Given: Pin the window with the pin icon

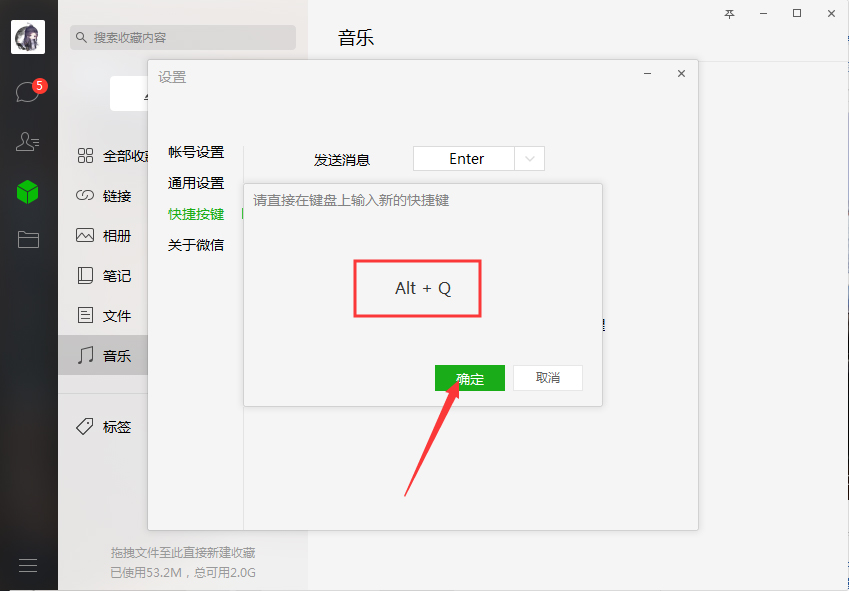Looking at the screenshot, I should click(x=729, y=14).
